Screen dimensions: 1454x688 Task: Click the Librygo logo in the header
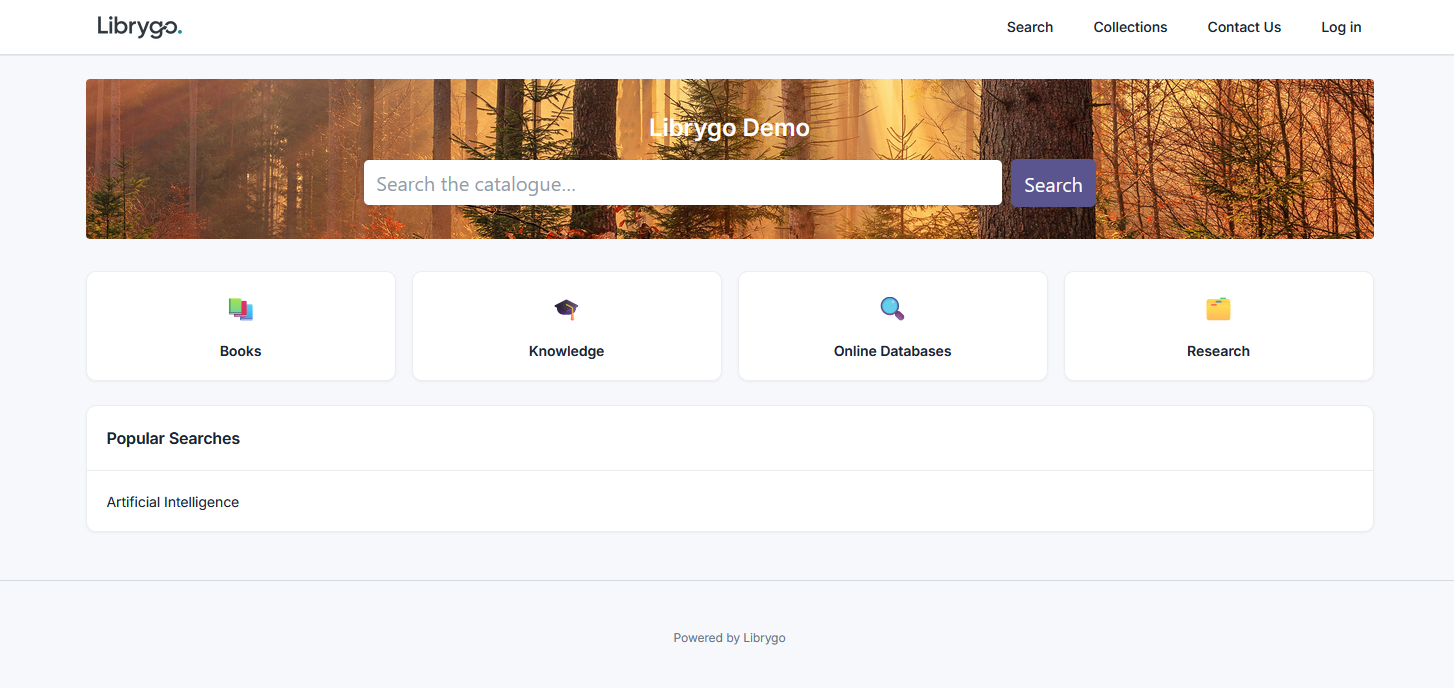(x=139, y=27)
